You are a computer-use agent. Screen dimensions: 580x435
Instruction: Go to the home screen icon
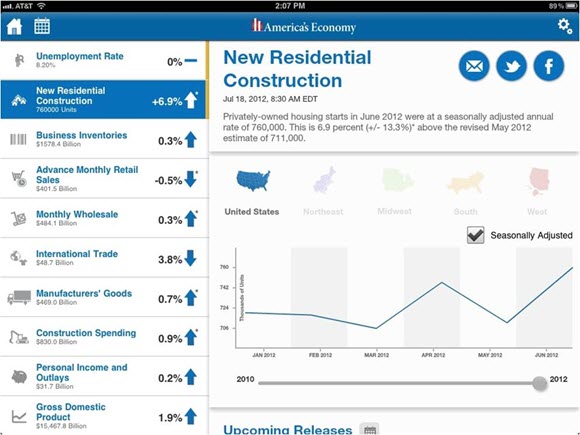coord(14,27)
